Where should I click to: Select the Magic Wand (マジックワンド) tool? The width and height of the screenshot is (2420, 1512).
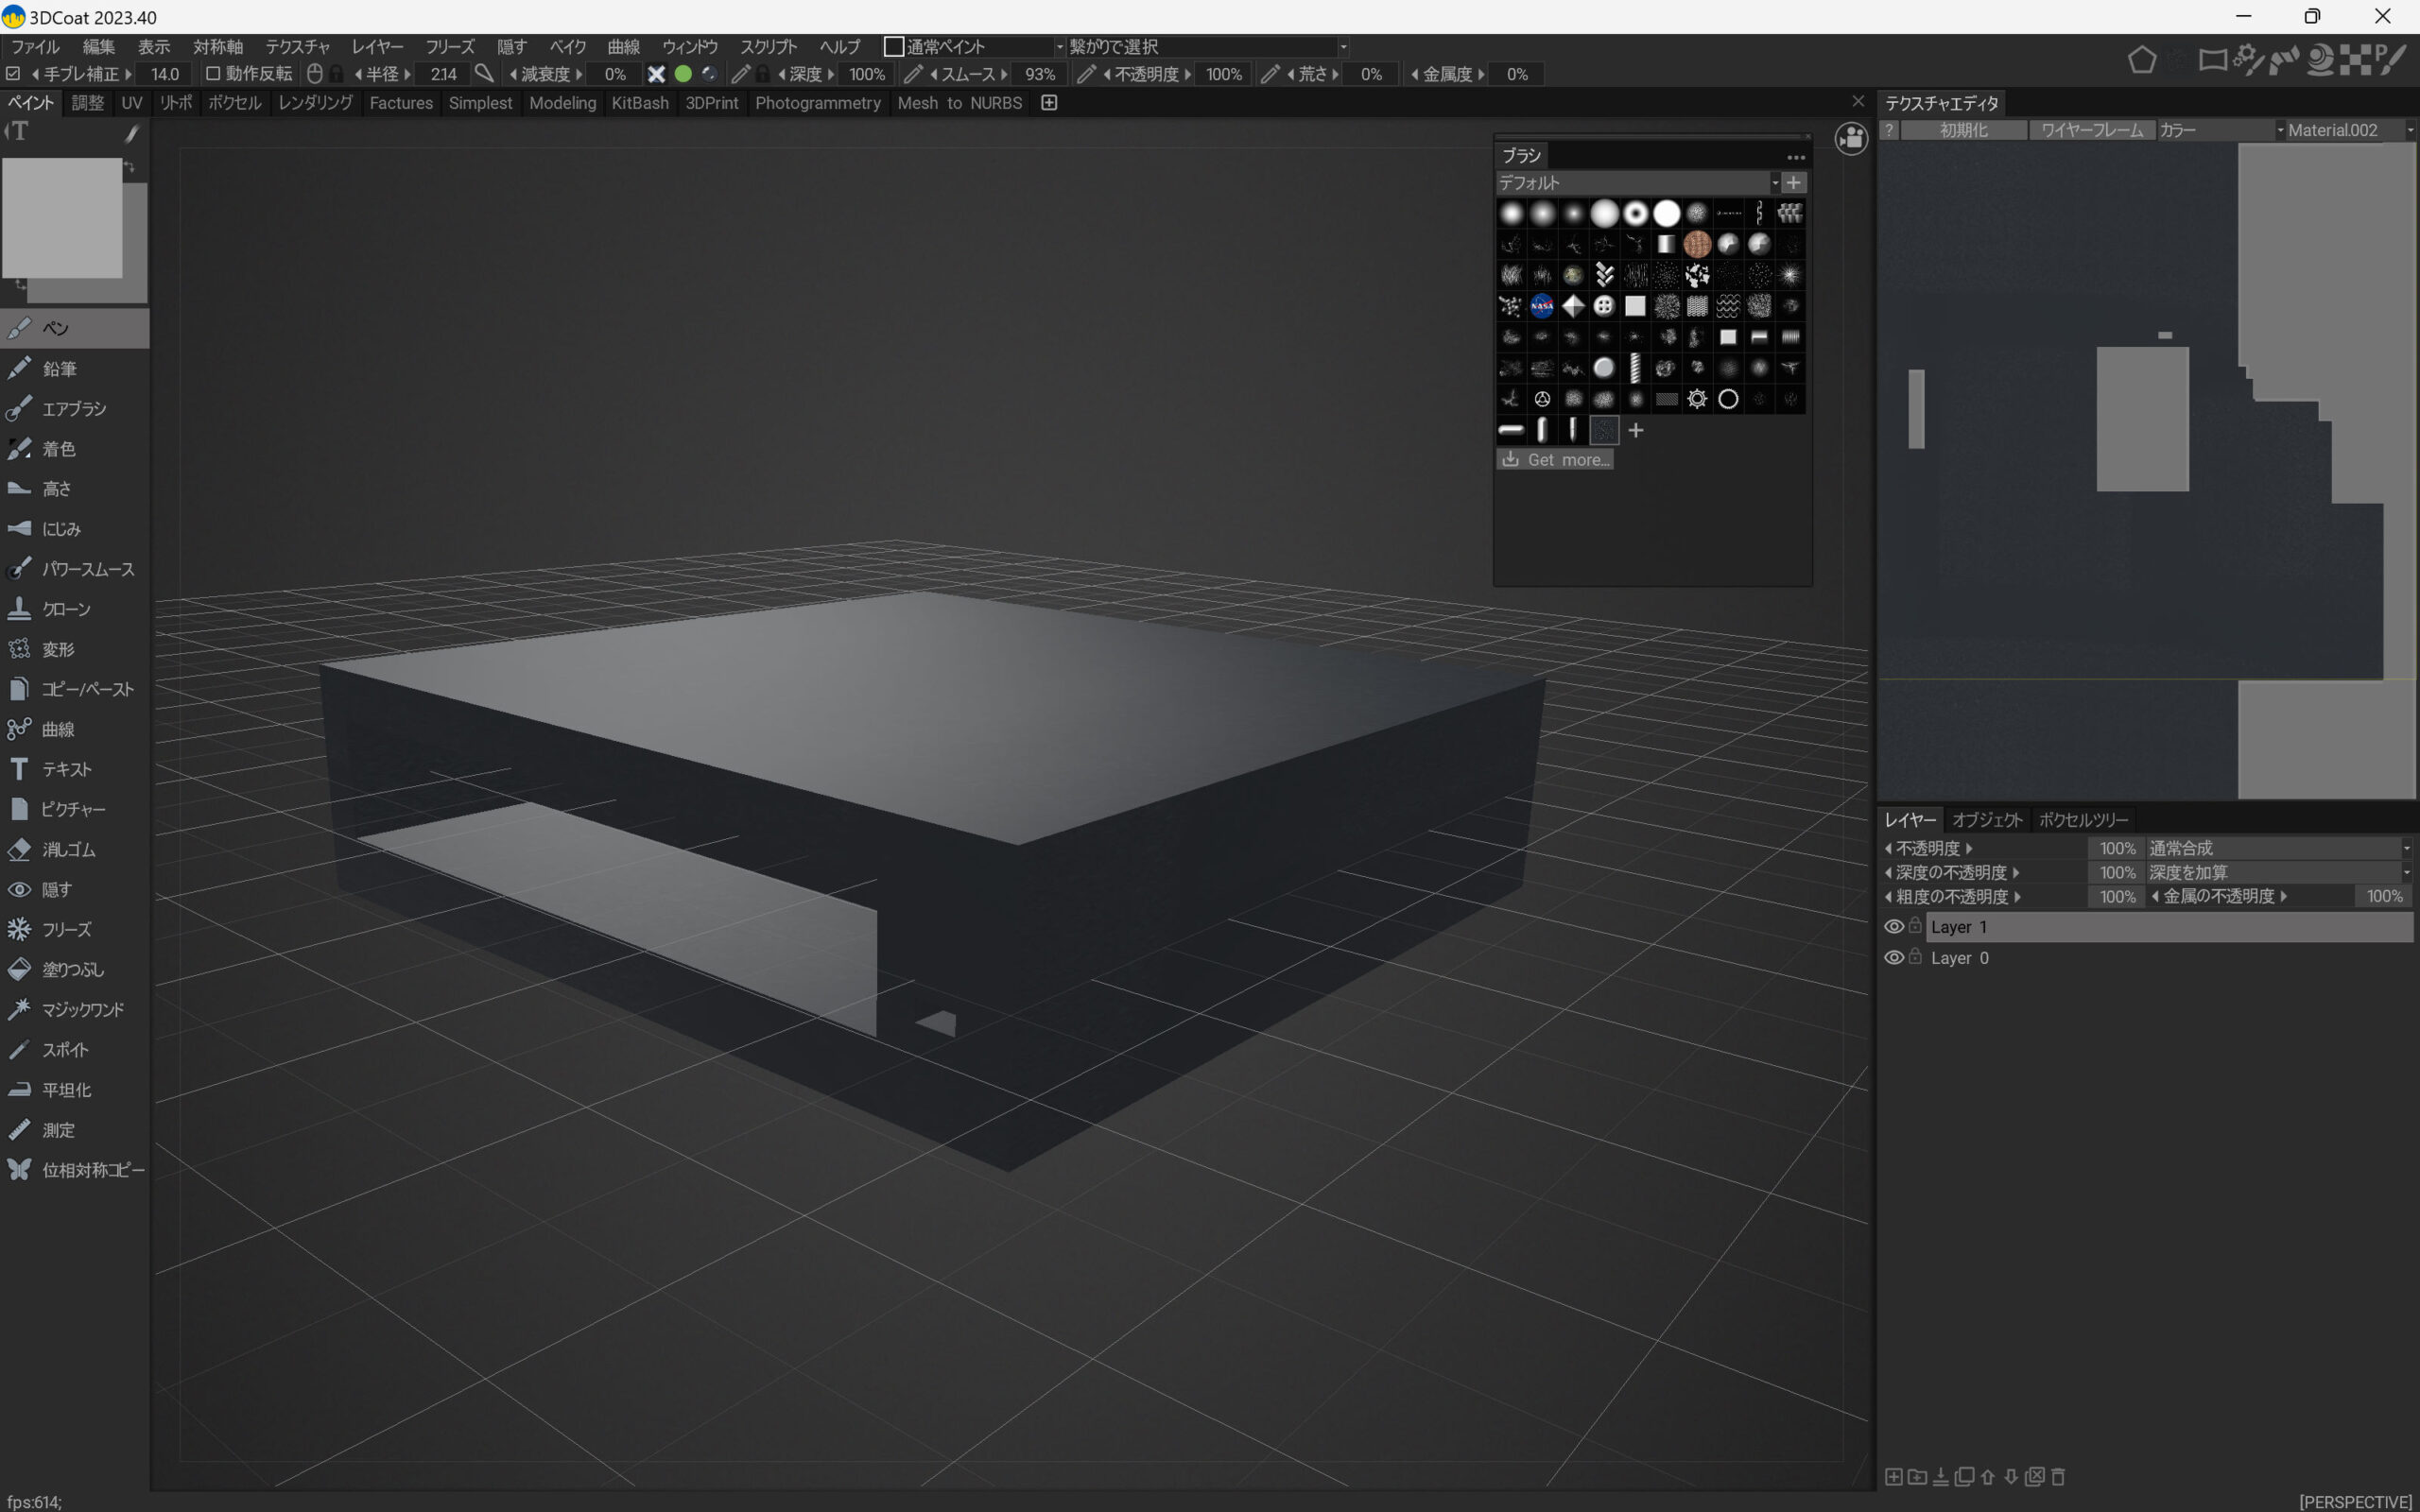[82, 1009]
